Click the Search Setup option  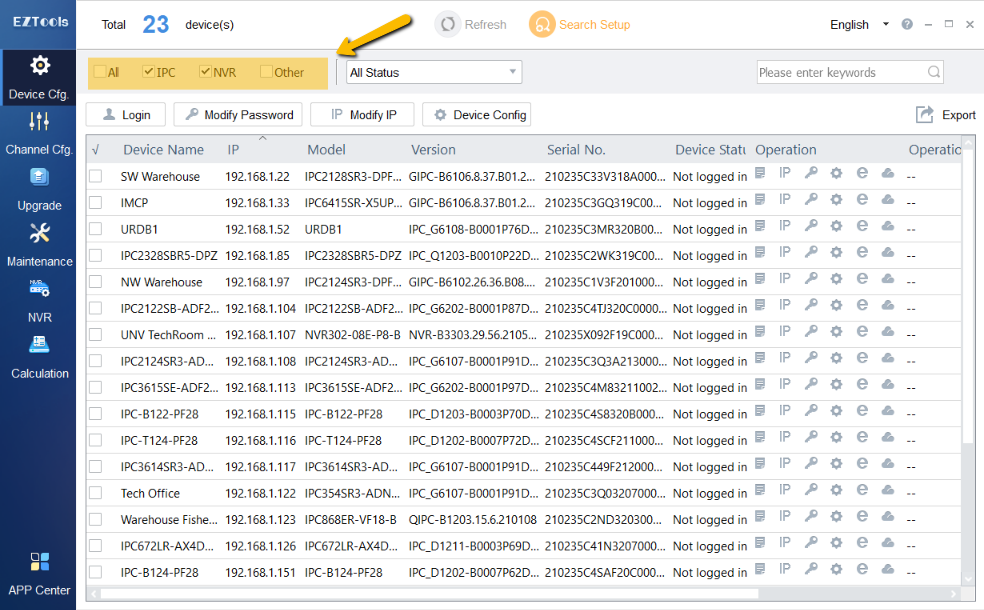581,25
